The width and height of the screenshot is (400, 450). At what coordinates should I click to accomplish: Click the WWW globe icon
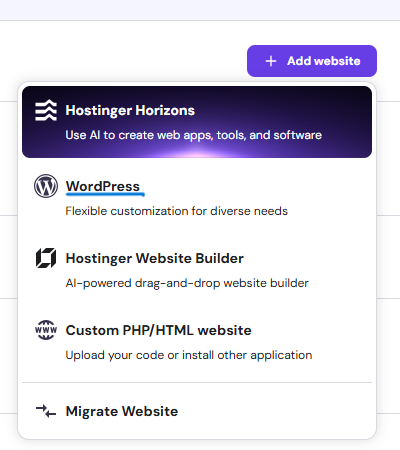46,330
